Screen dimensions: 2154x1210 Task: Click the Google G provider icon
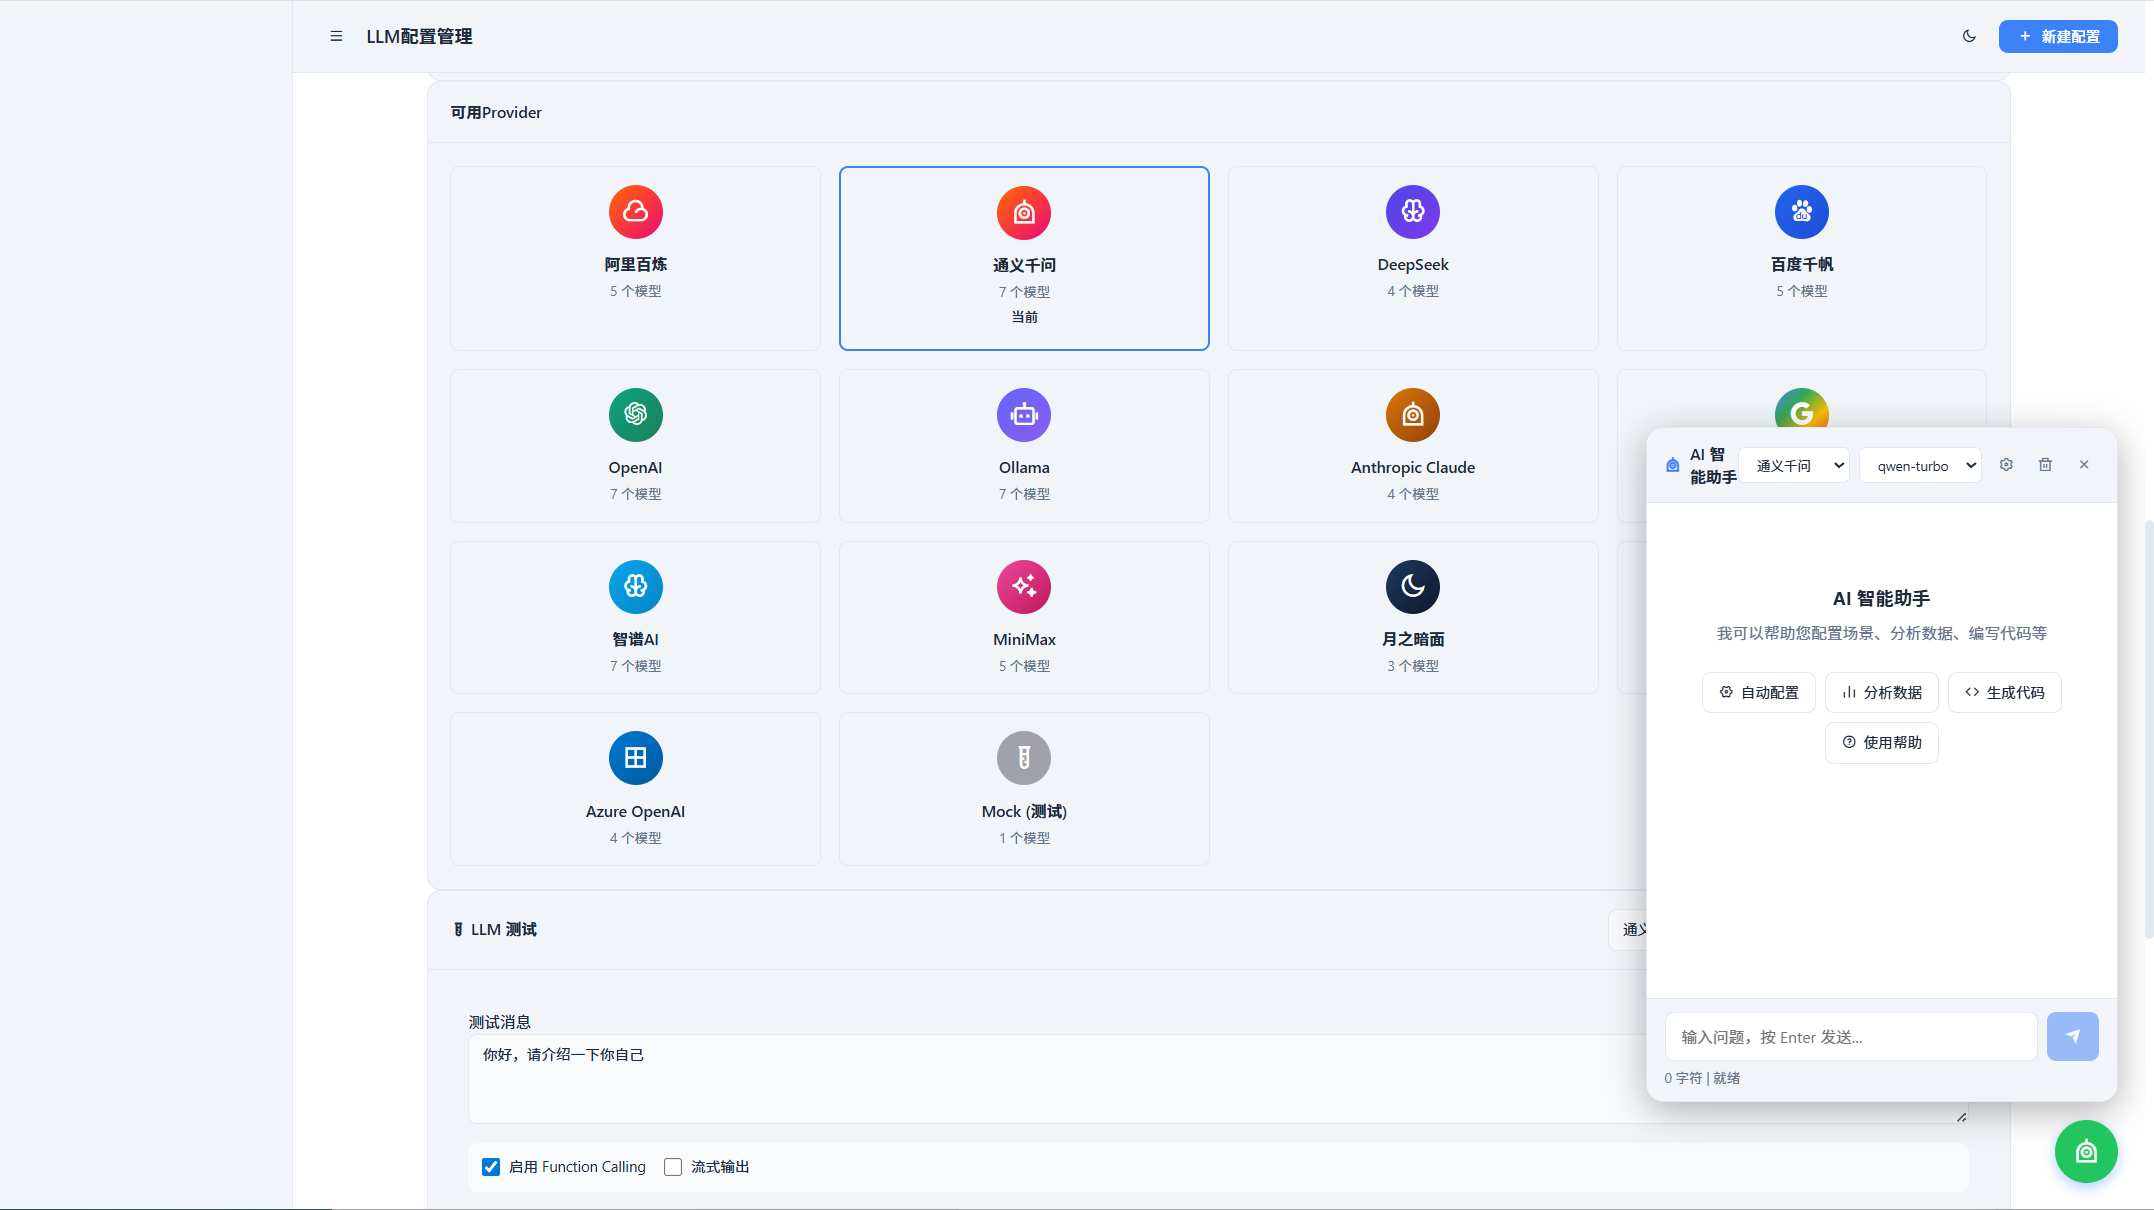[1802, 409]
